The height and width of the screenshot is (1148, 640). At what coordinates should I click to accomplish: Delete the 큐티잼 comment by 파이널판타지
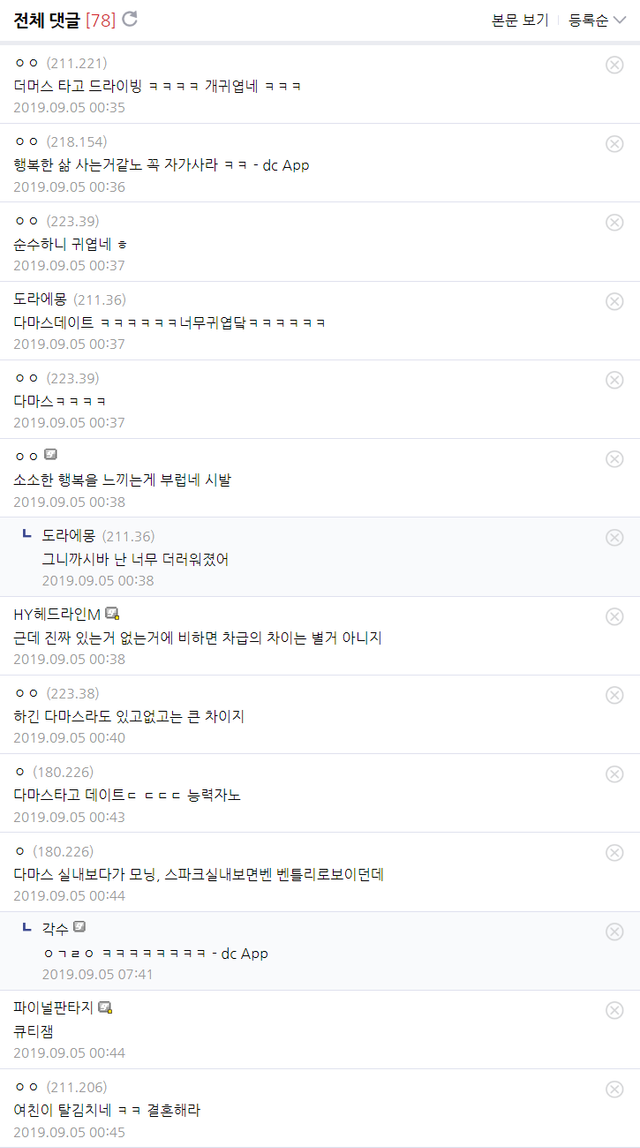coord(614,1010)
